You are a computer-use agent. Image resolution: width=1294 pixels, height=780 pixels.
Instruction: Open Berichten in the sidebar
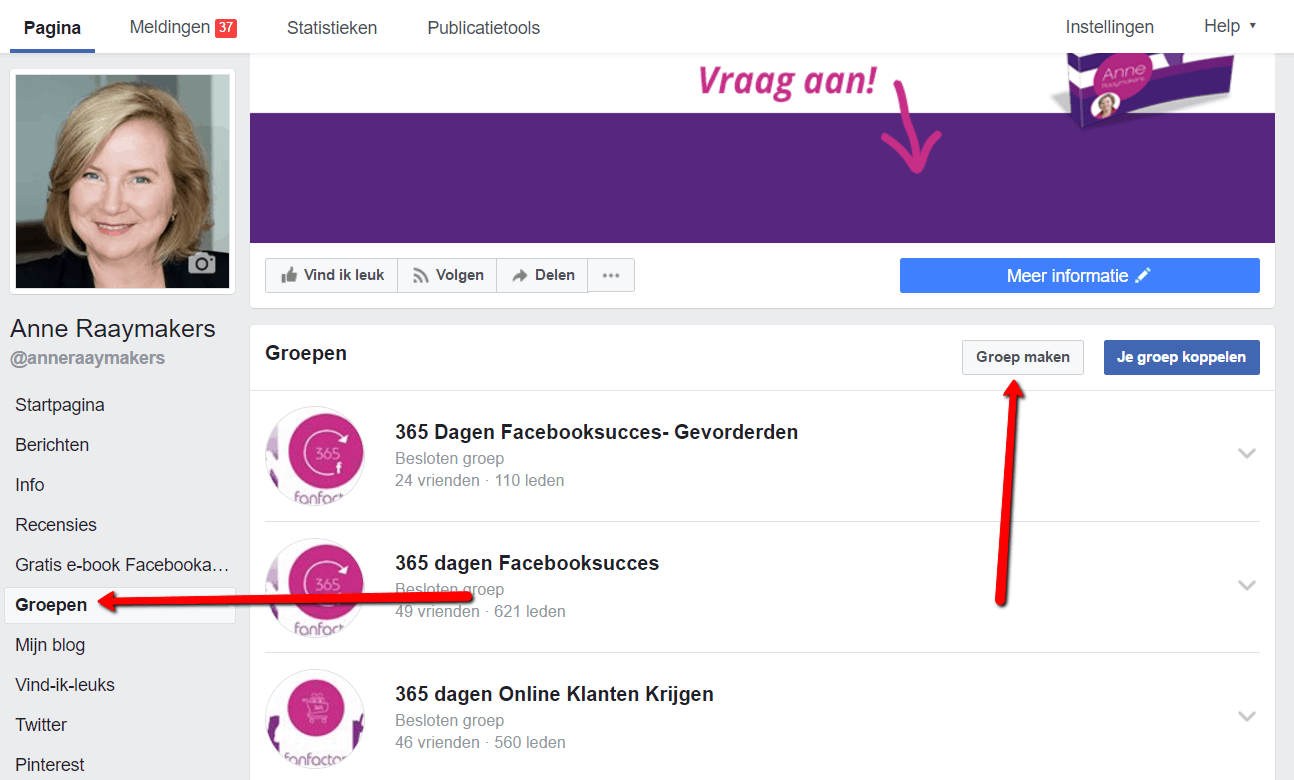52,445
